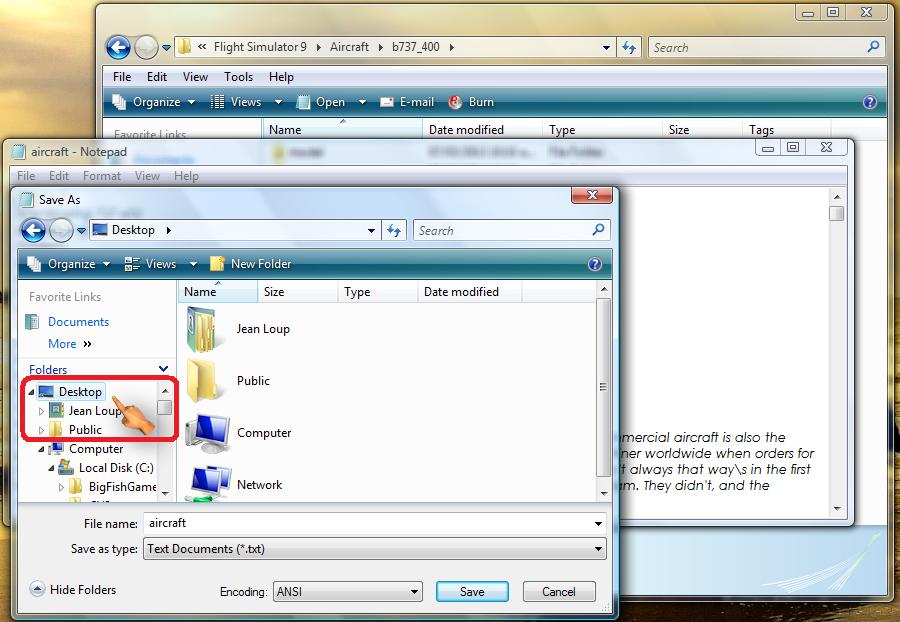The height and width of the screenshot is (622, 900).
Task: Open the Jean Loup folder icon in file list
Action: click(201, 329)
